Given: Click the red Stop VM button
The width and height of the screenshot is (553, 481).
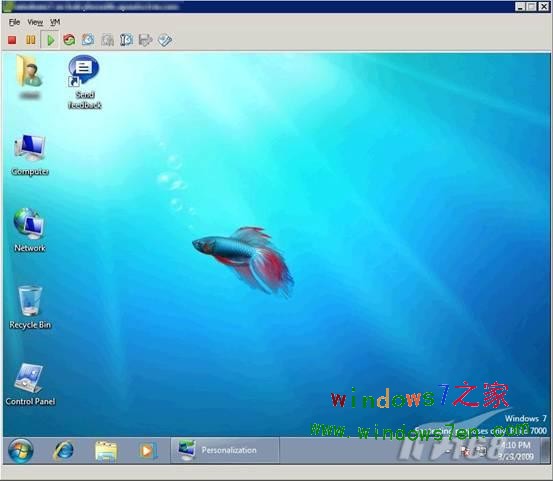Looking at the screenshot, I should click(x=12, y=40).
